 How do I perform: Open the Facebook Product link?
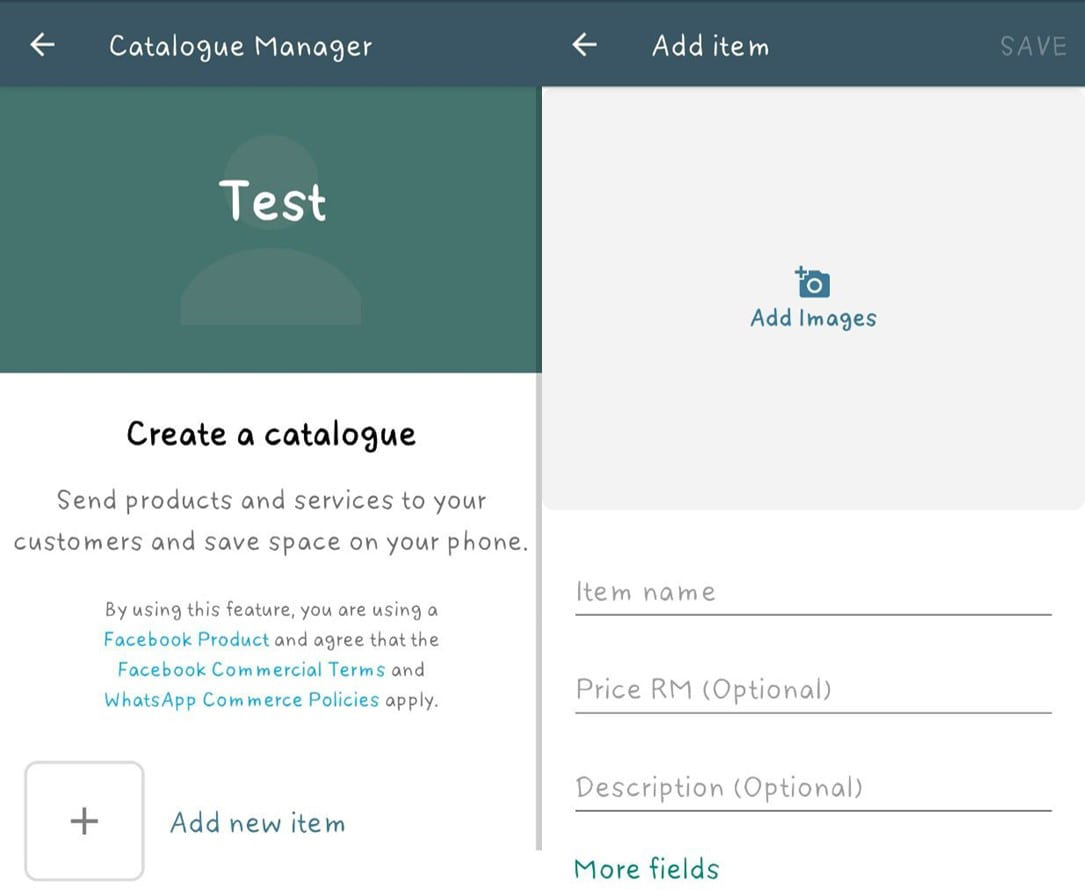click(x=187, y=640)
